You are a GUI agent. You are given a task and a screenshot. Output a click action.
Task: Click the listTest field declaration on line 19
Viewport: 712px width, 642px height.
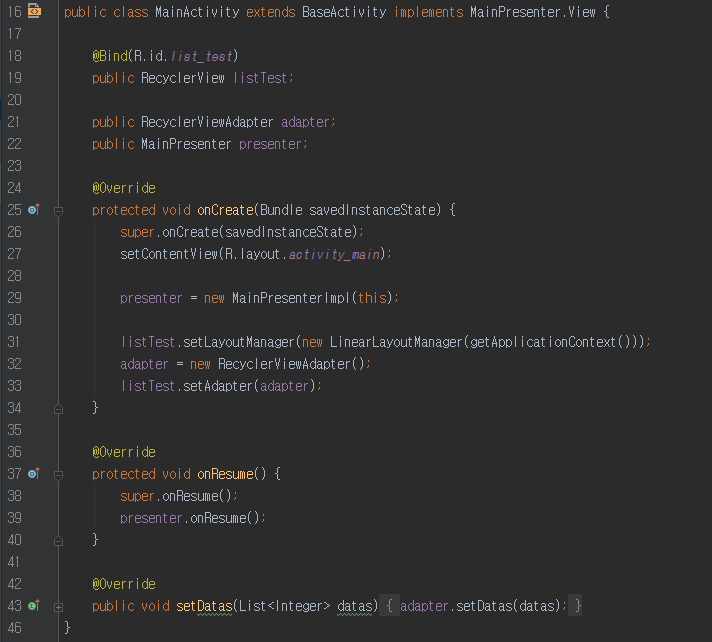[260, 78]
